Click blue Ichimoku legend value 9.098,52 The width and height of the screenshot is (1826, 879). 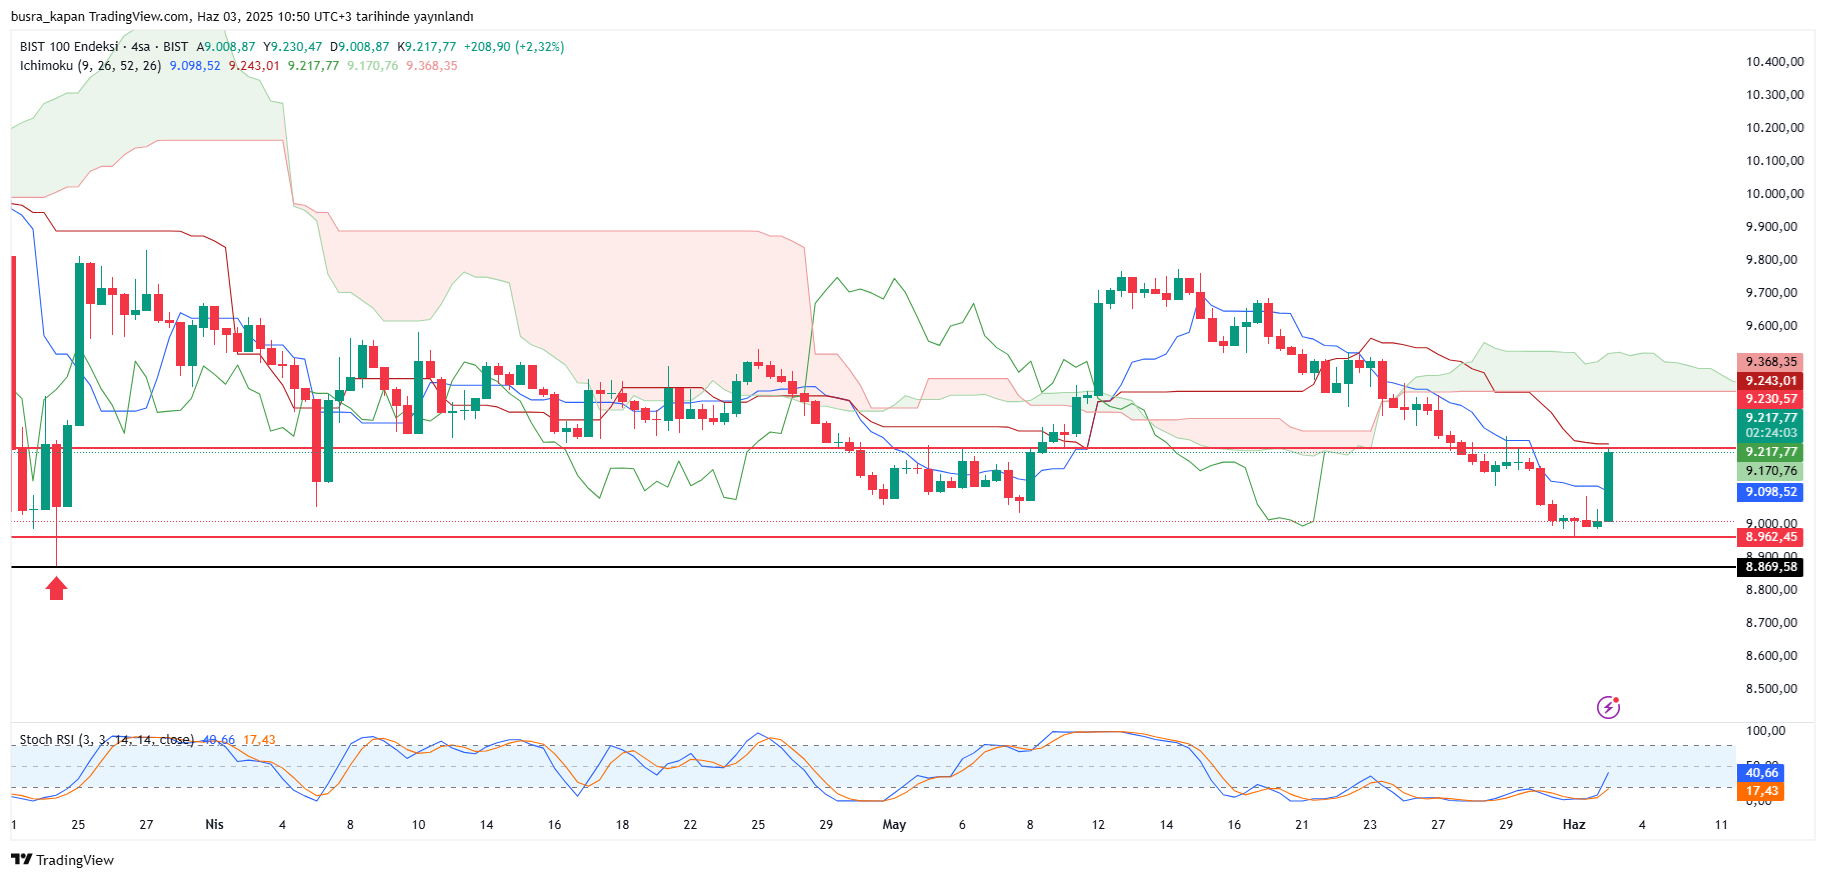pos(195,66)
